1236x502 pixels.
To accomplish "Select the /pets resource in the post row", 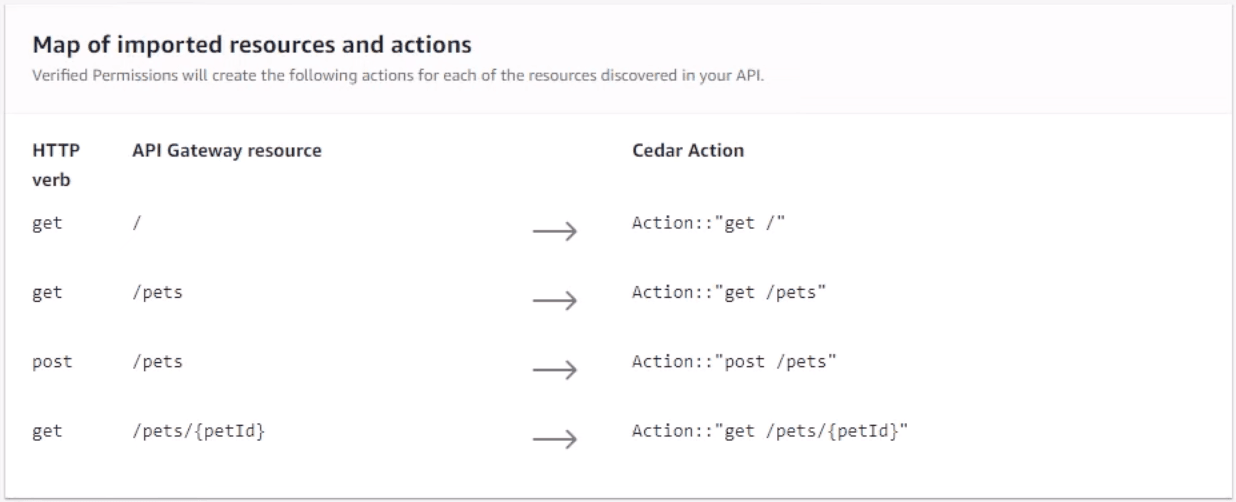I will point(157,361).
